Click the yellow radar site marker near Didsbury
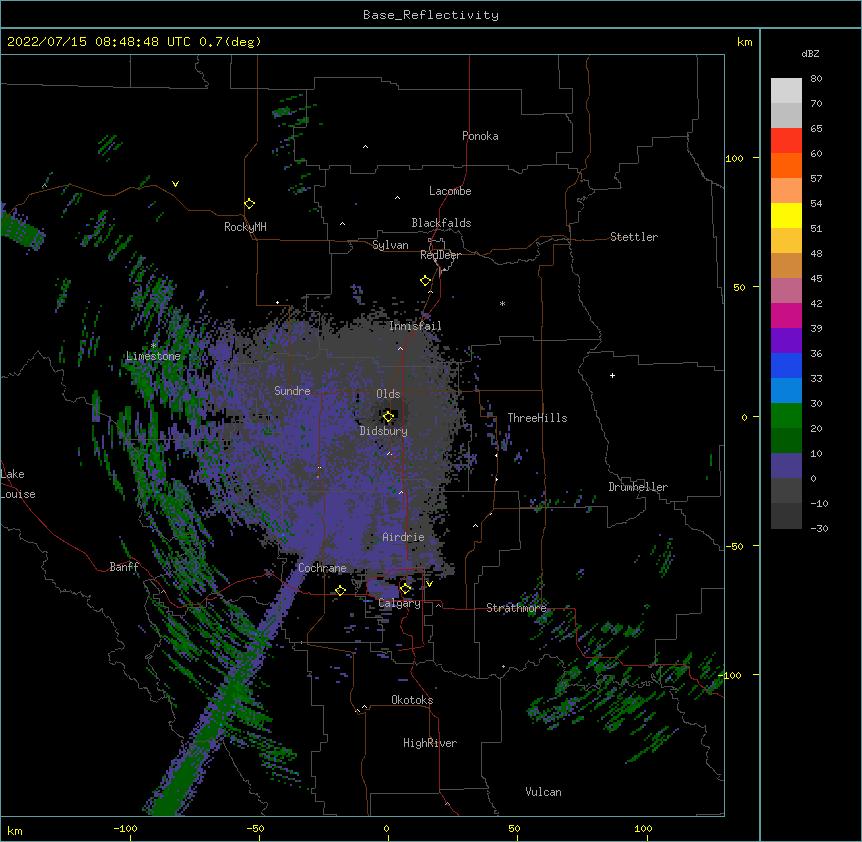This screenshot has height=842, width=862. click(x=388, y=416)
